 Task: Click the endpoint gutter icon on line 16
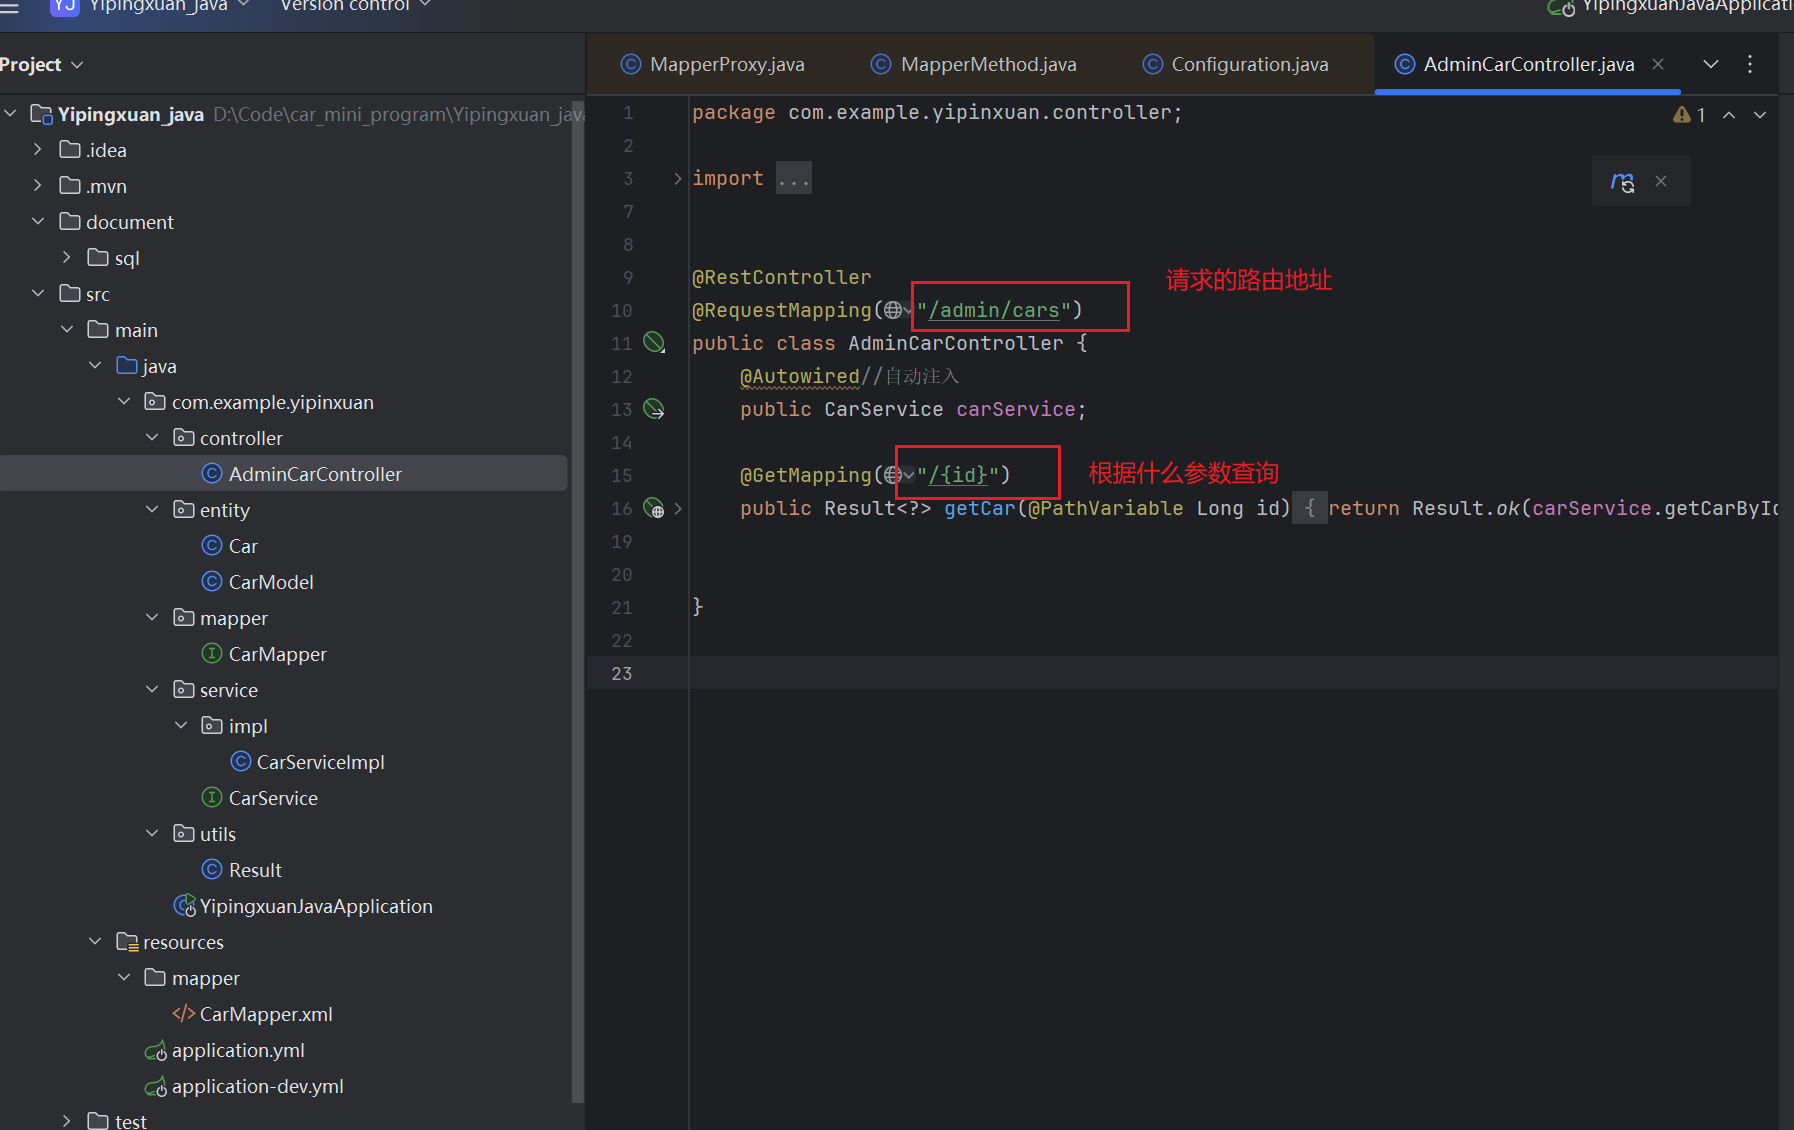click(654, 508)
